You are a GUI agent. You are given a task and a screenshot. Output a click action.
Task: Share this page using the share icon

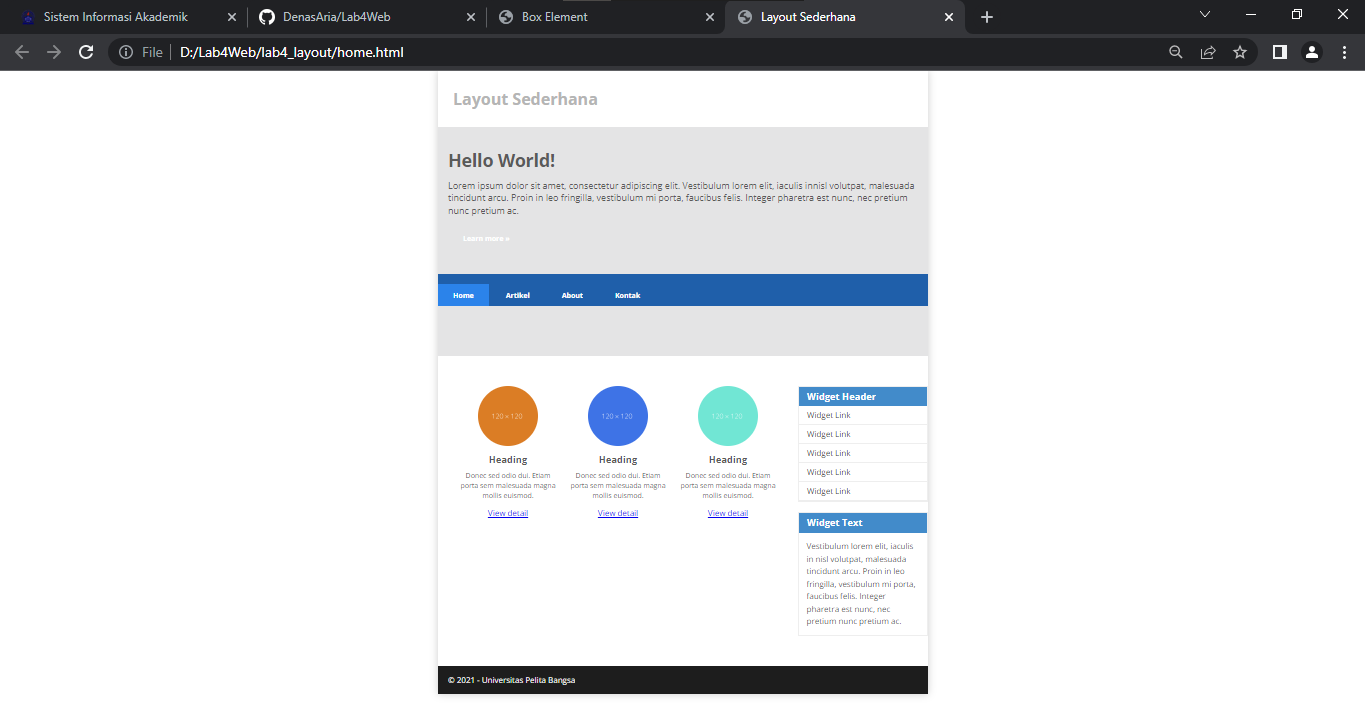1208,52
